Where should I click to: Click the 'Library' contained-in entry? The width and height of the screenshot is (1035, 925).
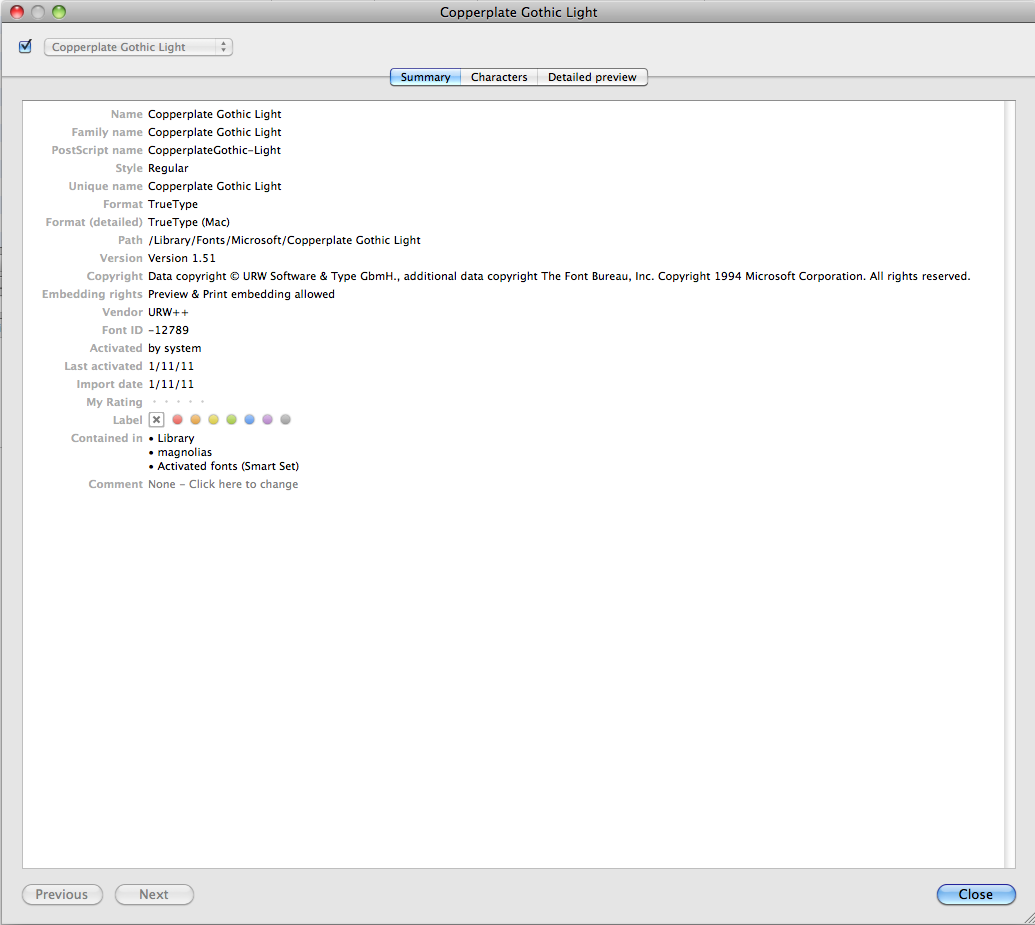tap(176, 438)
